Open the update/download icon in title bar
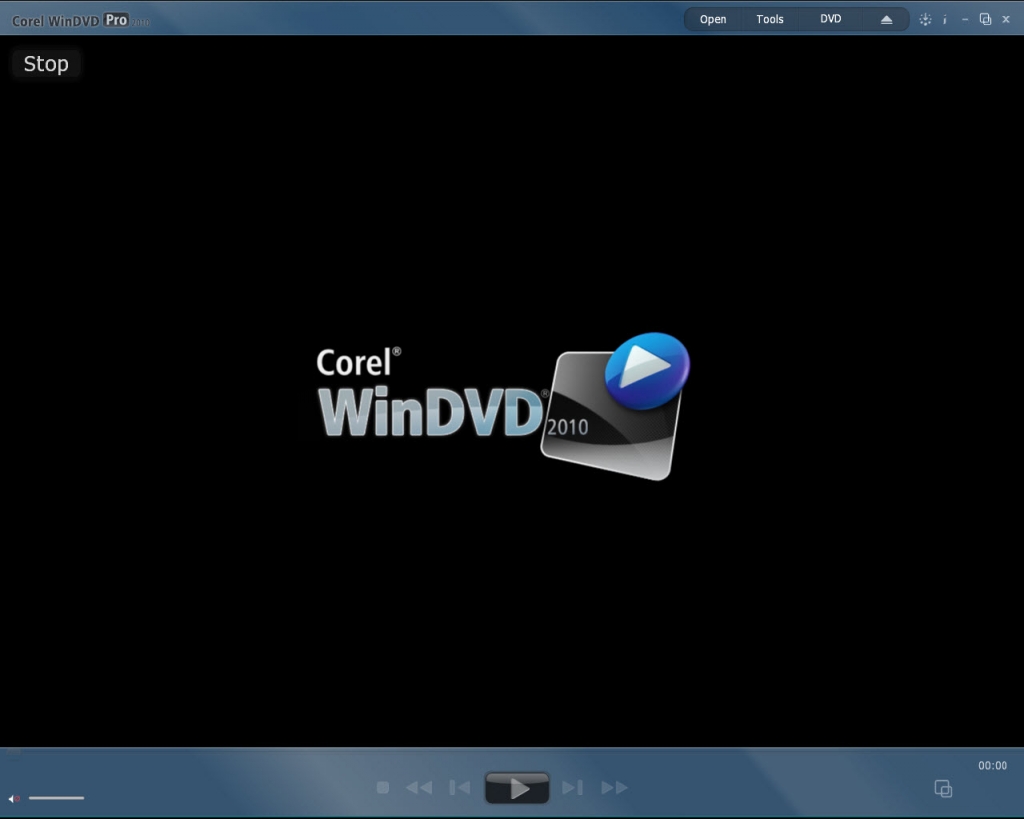 point(925,19)
